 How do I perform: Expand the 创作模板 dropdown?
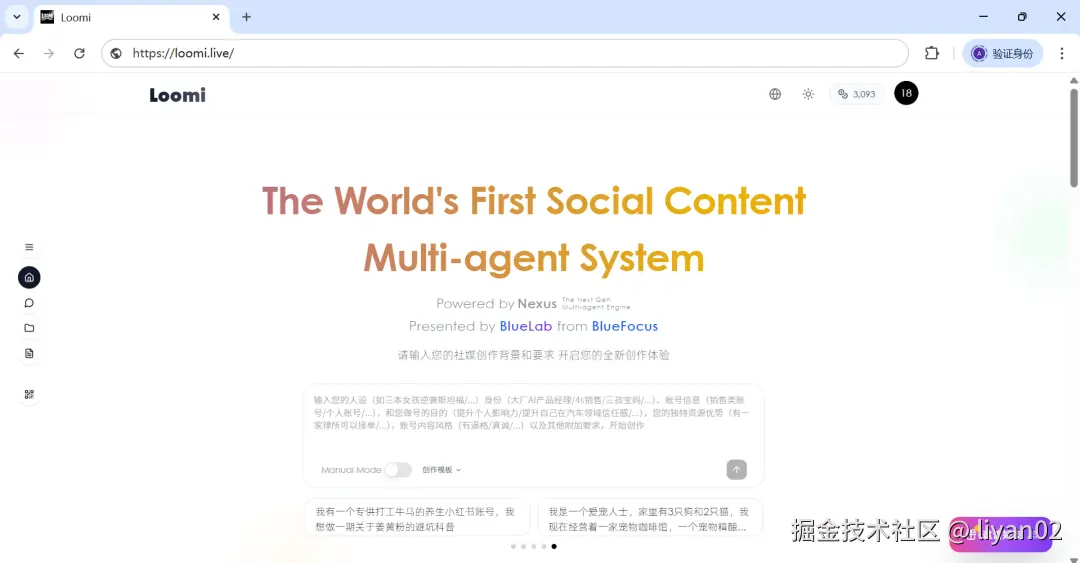click(x=442, y=470)
